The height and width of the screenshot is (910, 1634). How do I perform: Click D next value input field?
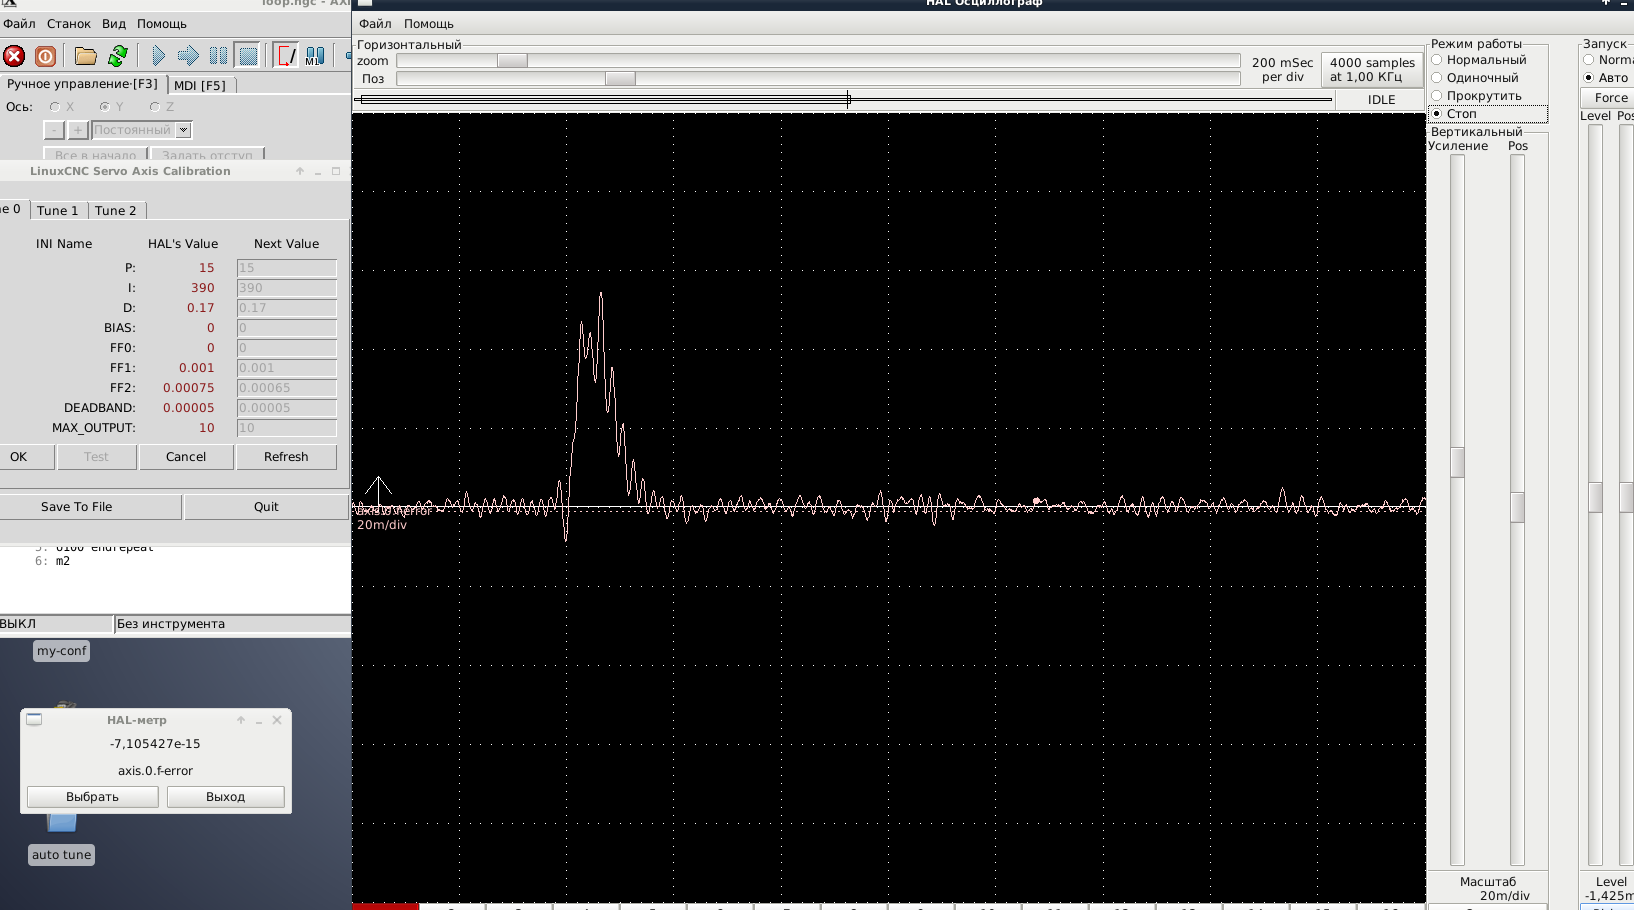pos(287,308)
